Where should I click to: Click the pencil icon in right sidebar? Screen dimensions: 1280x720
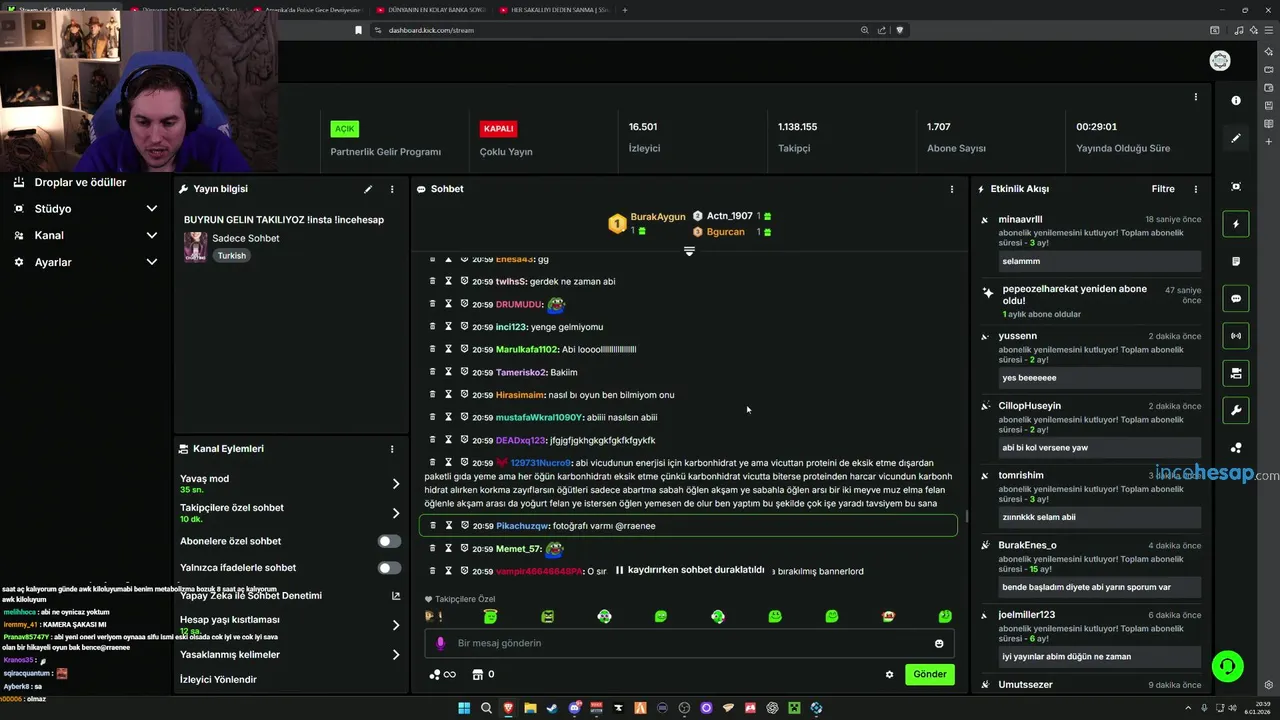tap(1236, 138)
